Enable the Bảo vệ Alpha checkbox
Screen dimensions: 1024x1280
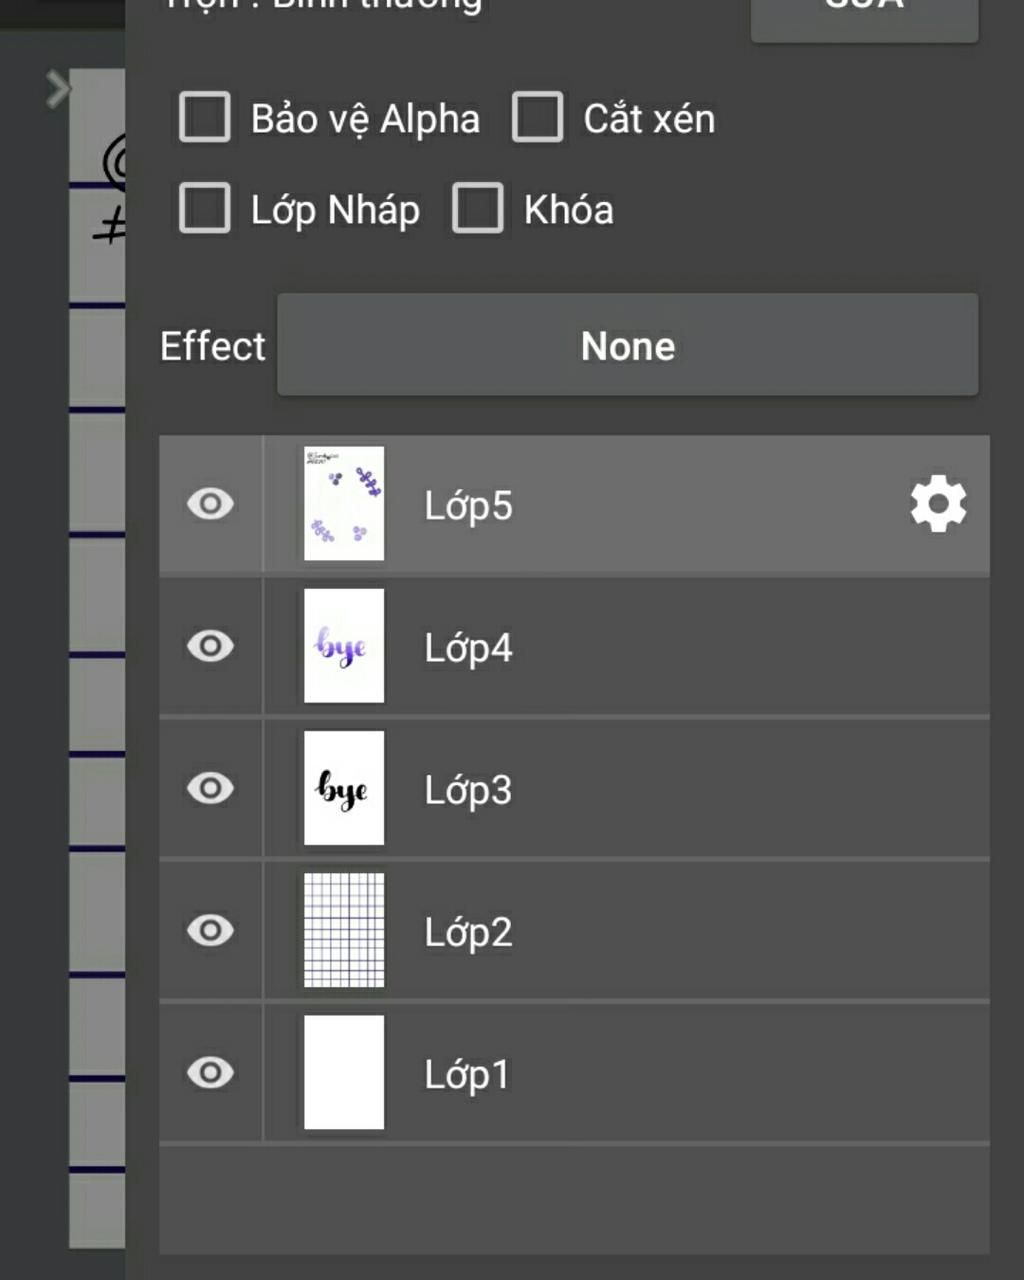click(205, 117)
